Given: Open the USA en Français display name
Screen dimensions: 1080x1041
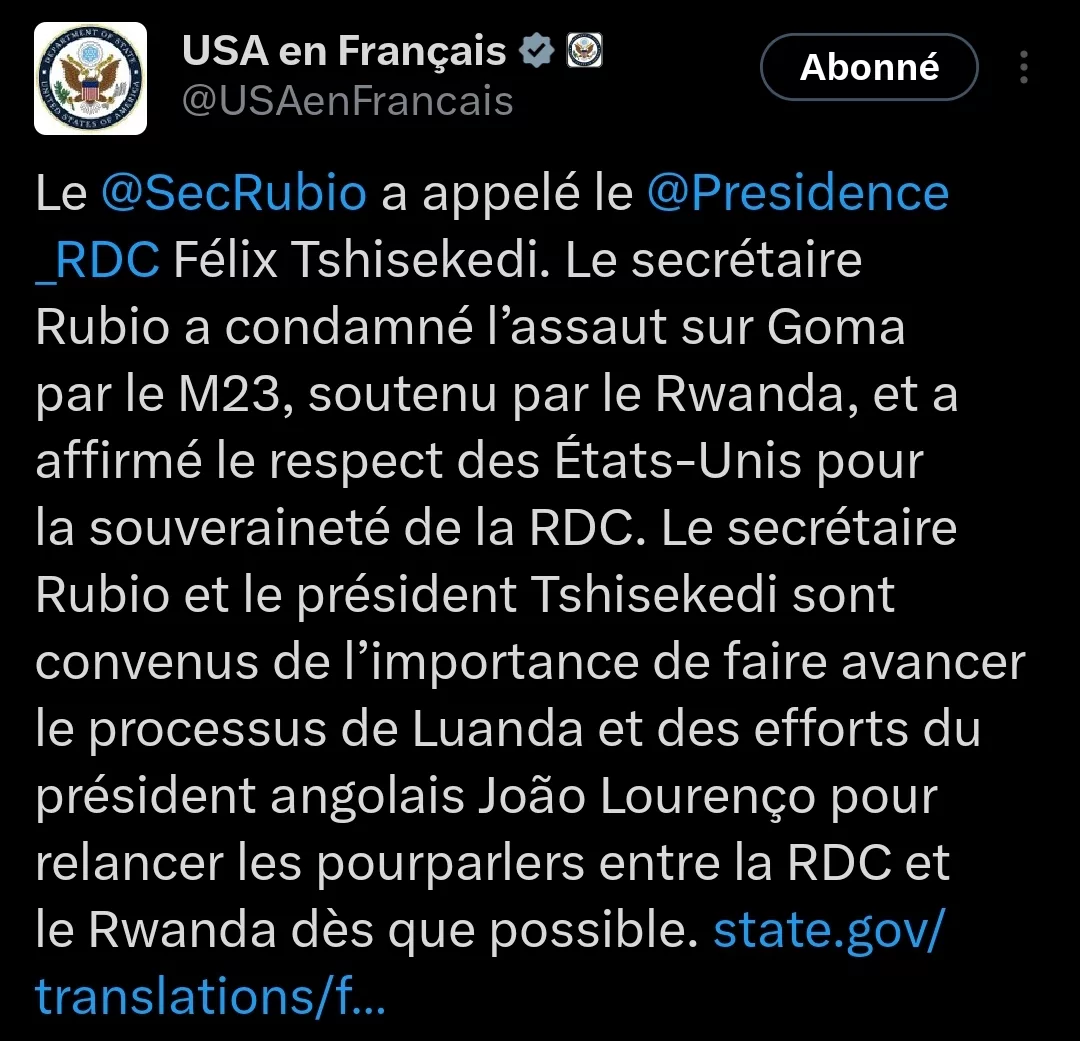Looking at the screenshot, I should pos(344,51).
